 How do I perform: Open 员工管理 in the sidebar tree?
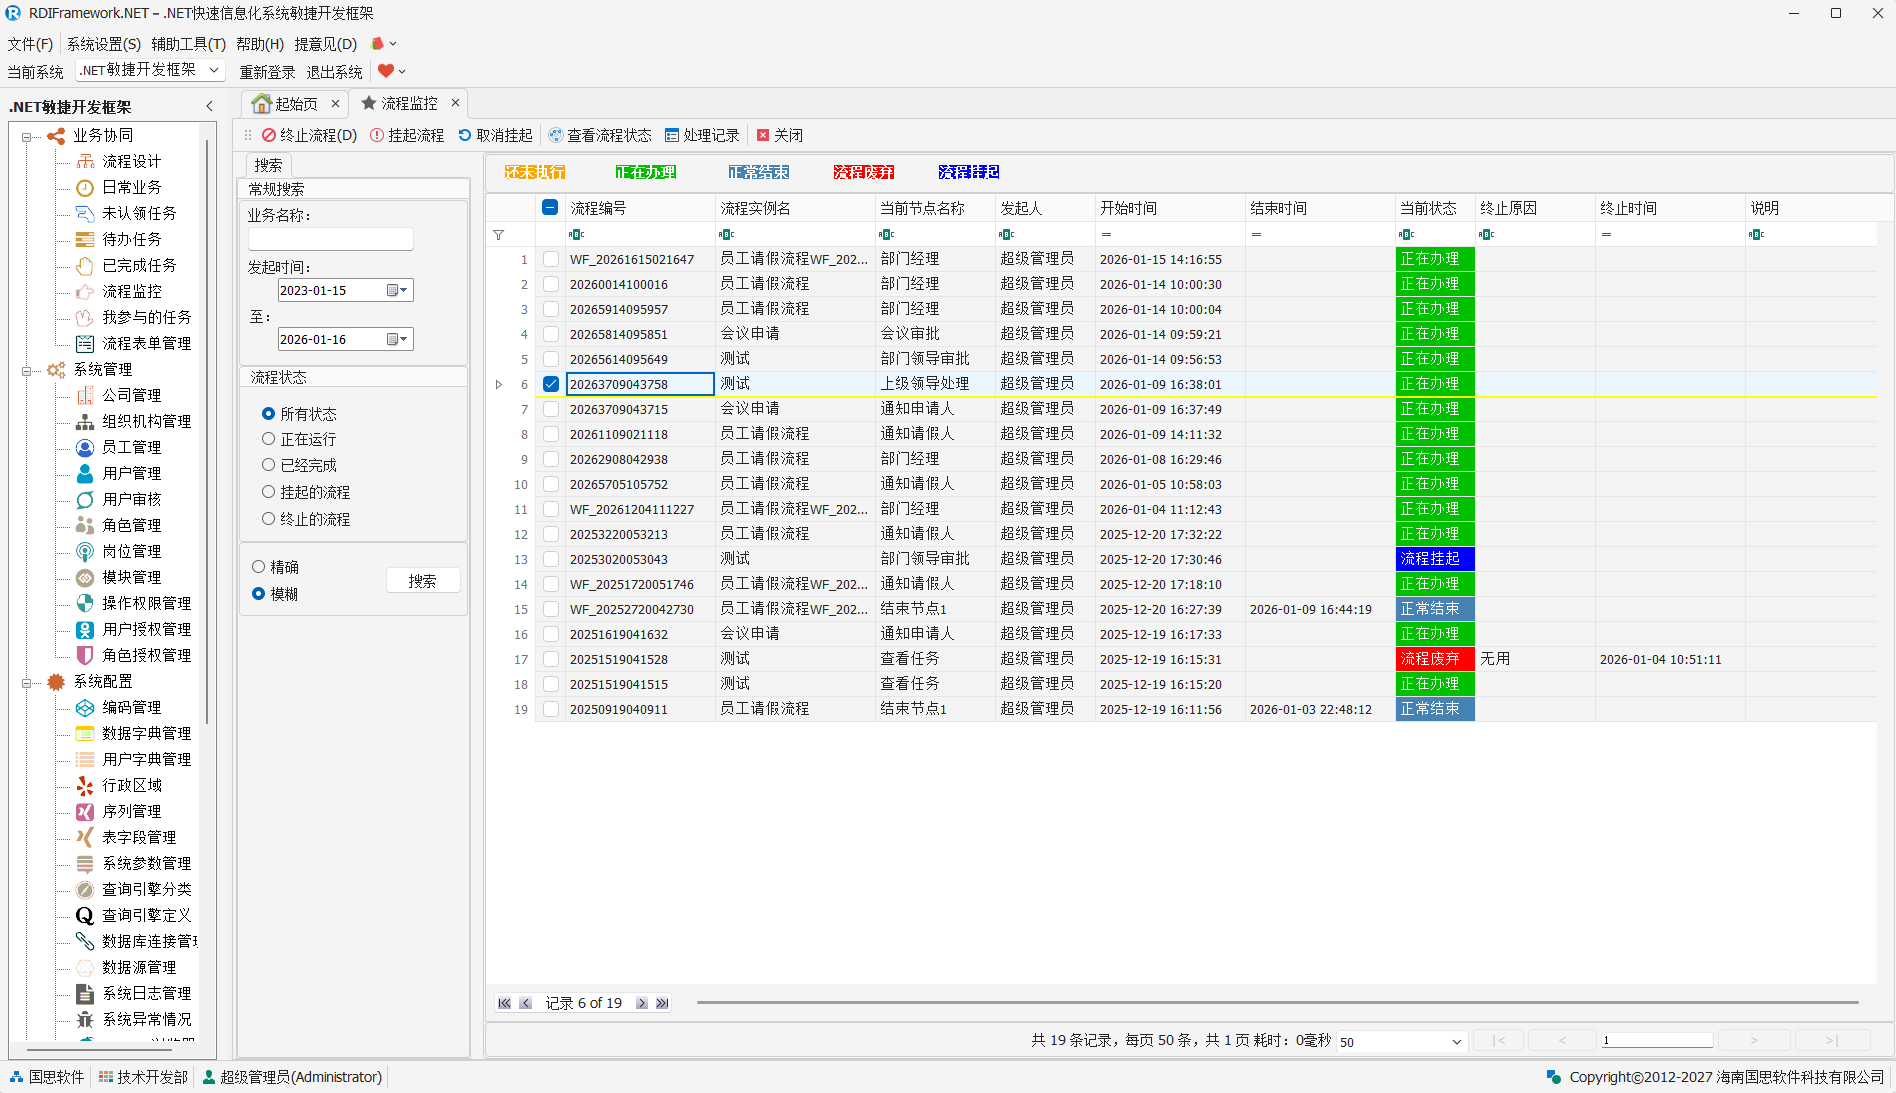pos(131,447)
